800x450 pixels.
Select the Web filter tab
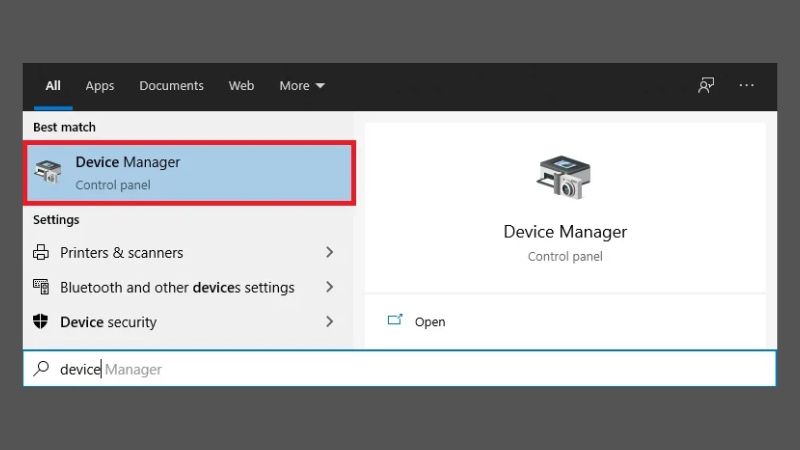241,86
